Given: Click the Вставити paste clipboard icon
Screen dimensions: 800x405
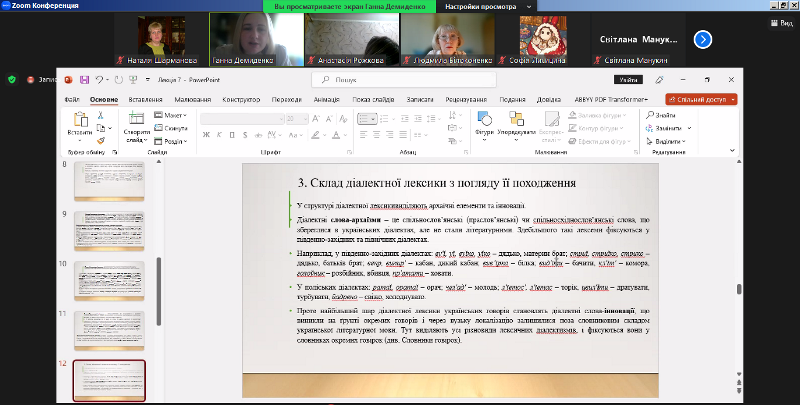Looking at the screenshot, I should [79, 121].
